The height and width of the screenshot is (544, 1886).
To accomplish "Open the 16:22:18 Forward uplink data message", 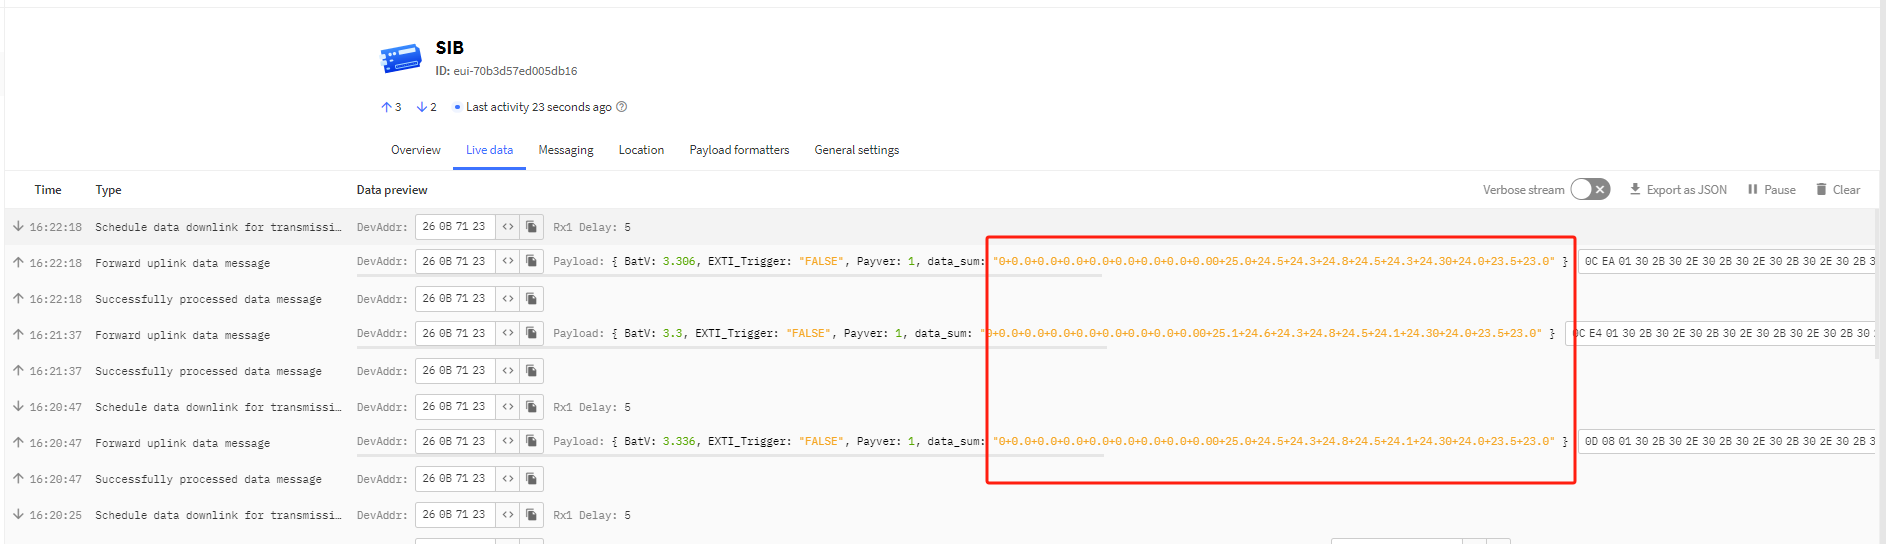I will [940, 263].
